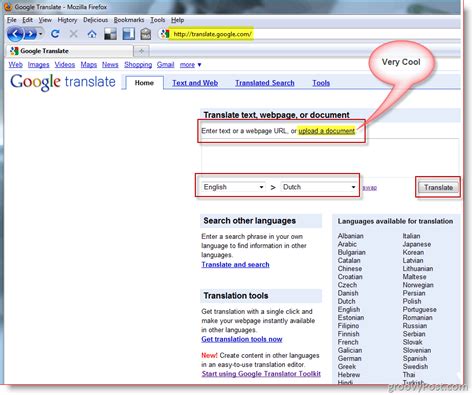Go back with the browser Back arrow
This screenshot has width=474, height=395.
(x=15, y=34)
